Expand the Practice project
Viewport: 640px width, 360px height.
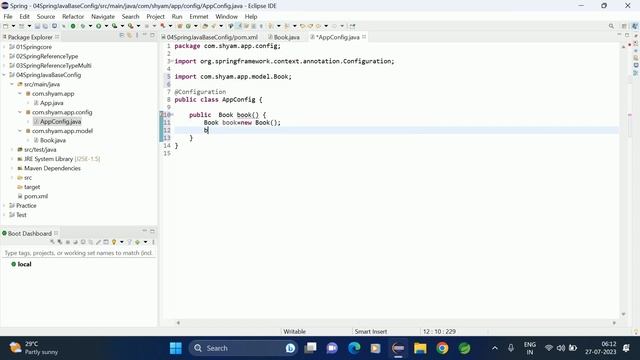[x=4, y=206]
